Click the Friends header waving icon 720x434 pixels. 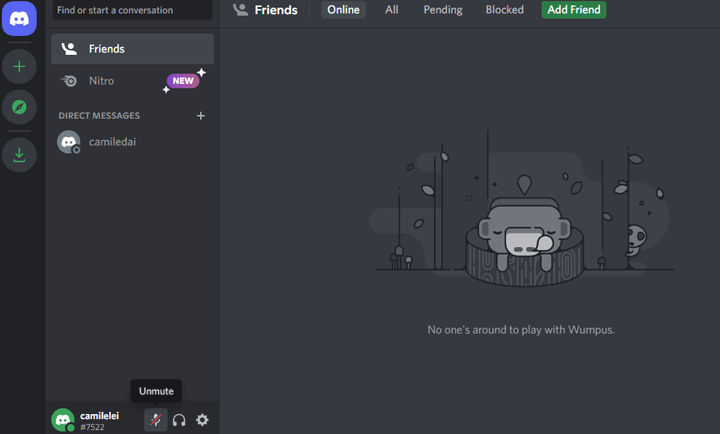[240, 10]
